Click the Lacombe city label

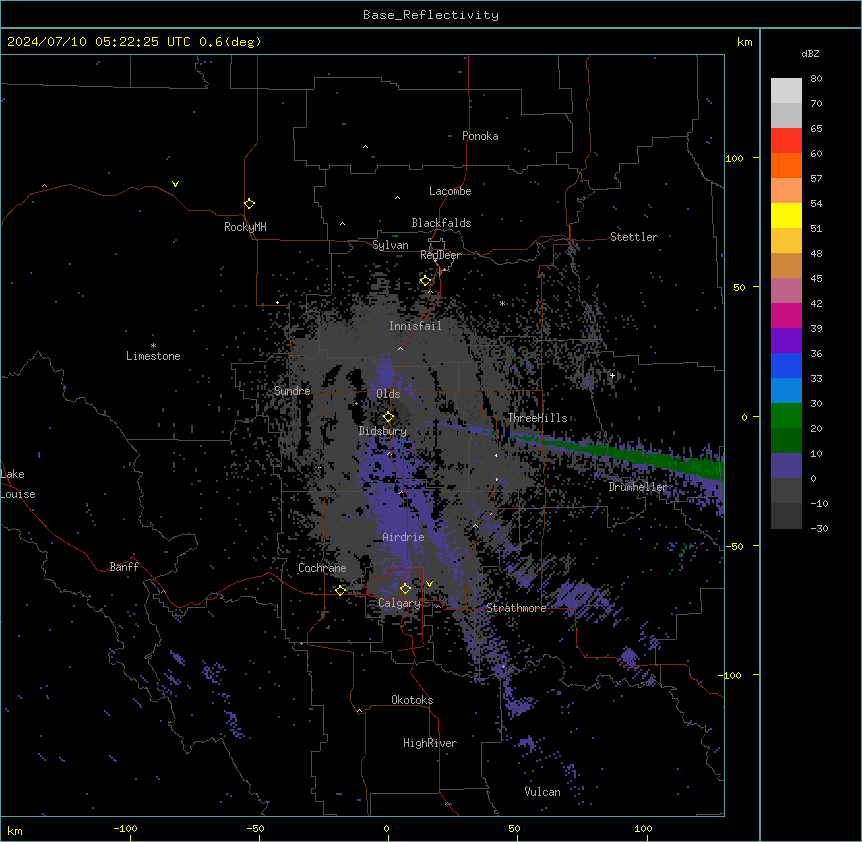click(450, 191)
